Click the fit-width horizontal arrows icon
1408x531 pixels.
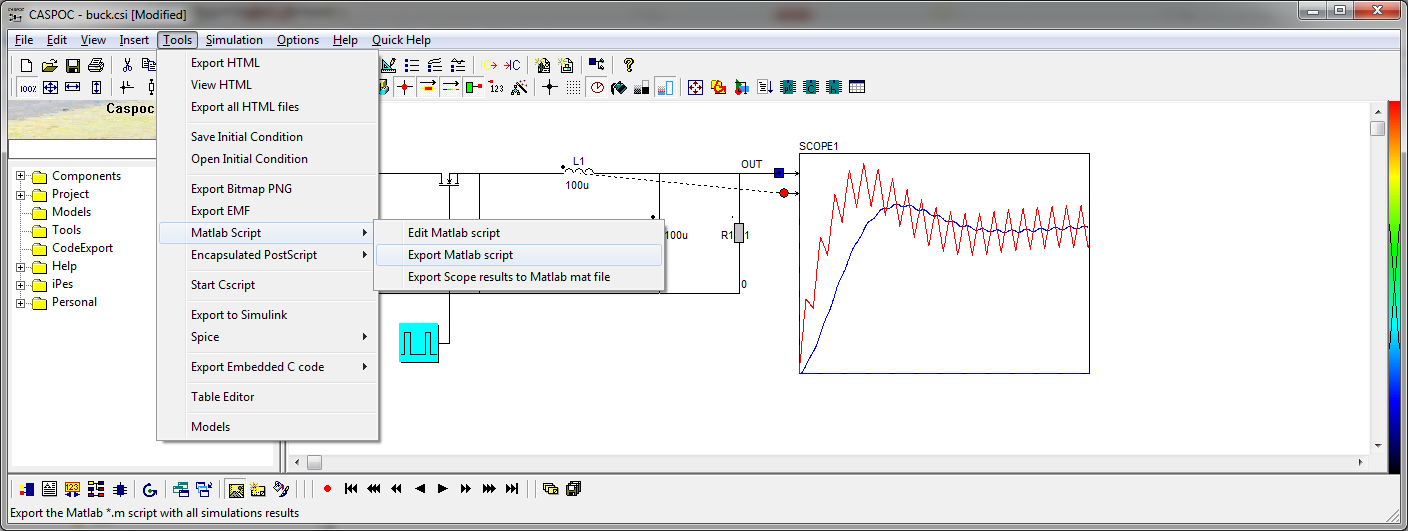pyautogui.click(x=73, y=88)
